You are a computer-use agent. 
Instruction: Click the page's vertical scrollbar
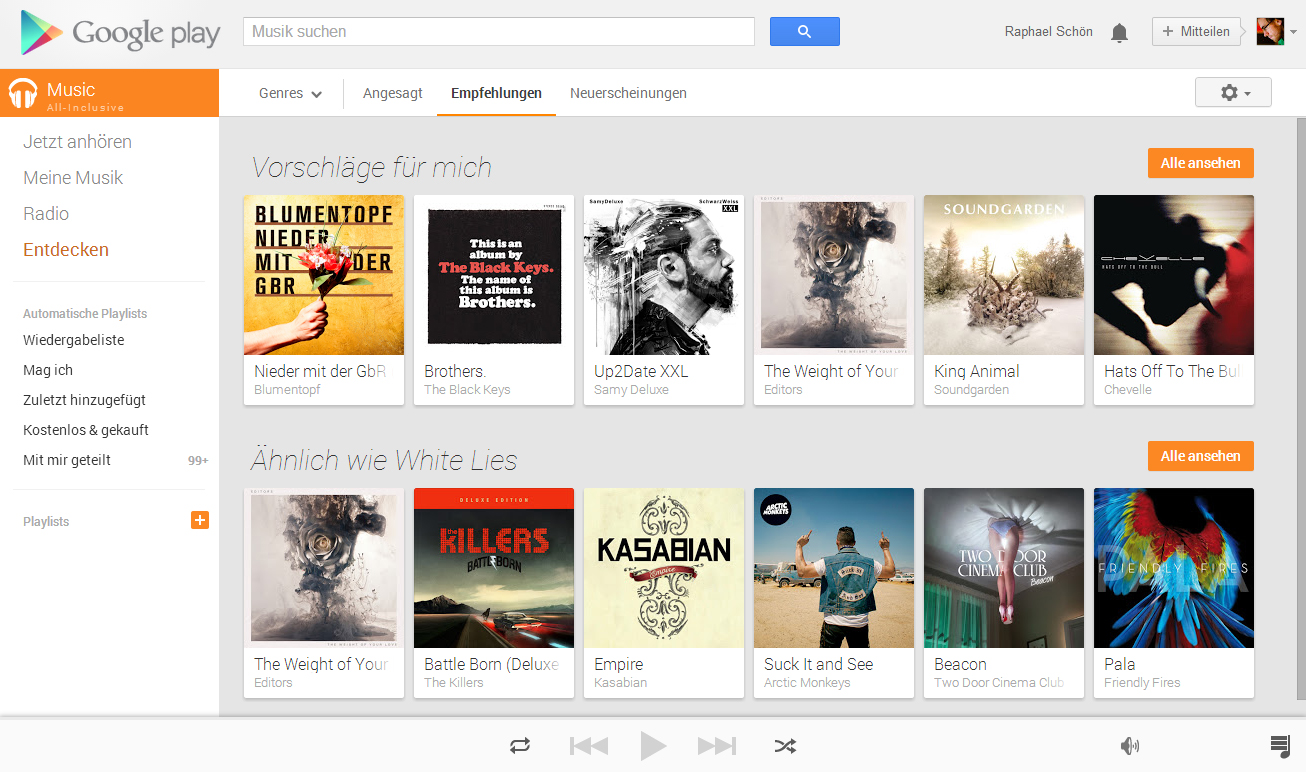1301,408
